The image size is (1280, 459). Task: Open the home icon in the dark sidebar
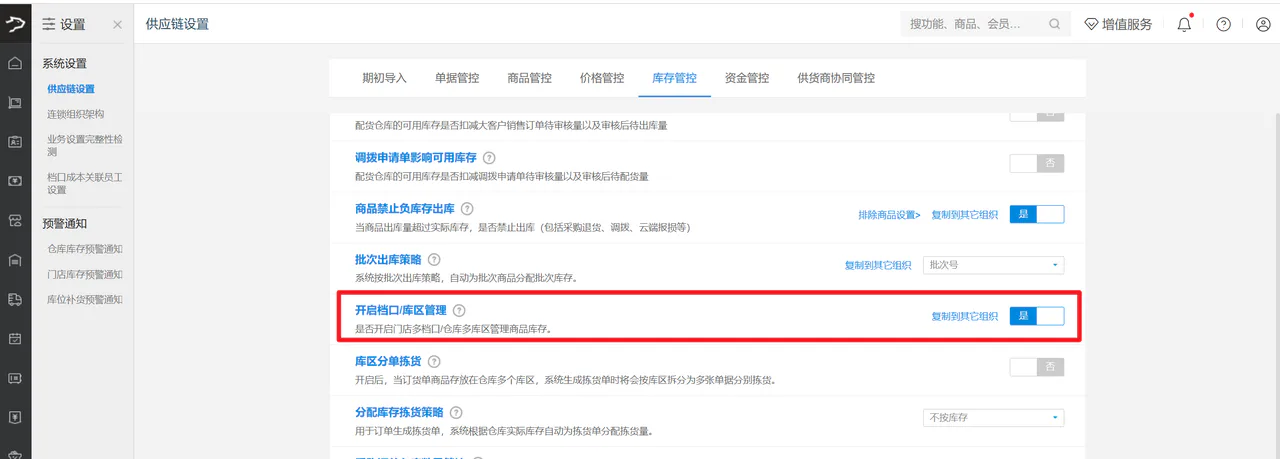click(15, 64)
